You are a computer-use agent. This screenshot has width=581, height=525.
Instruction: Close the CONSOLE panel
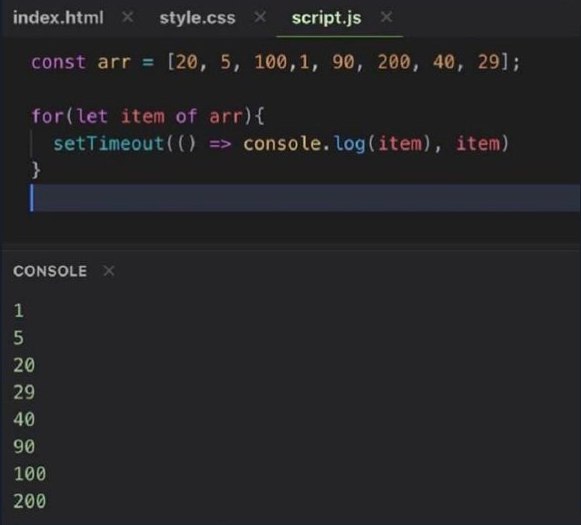(x=109, y=271)
